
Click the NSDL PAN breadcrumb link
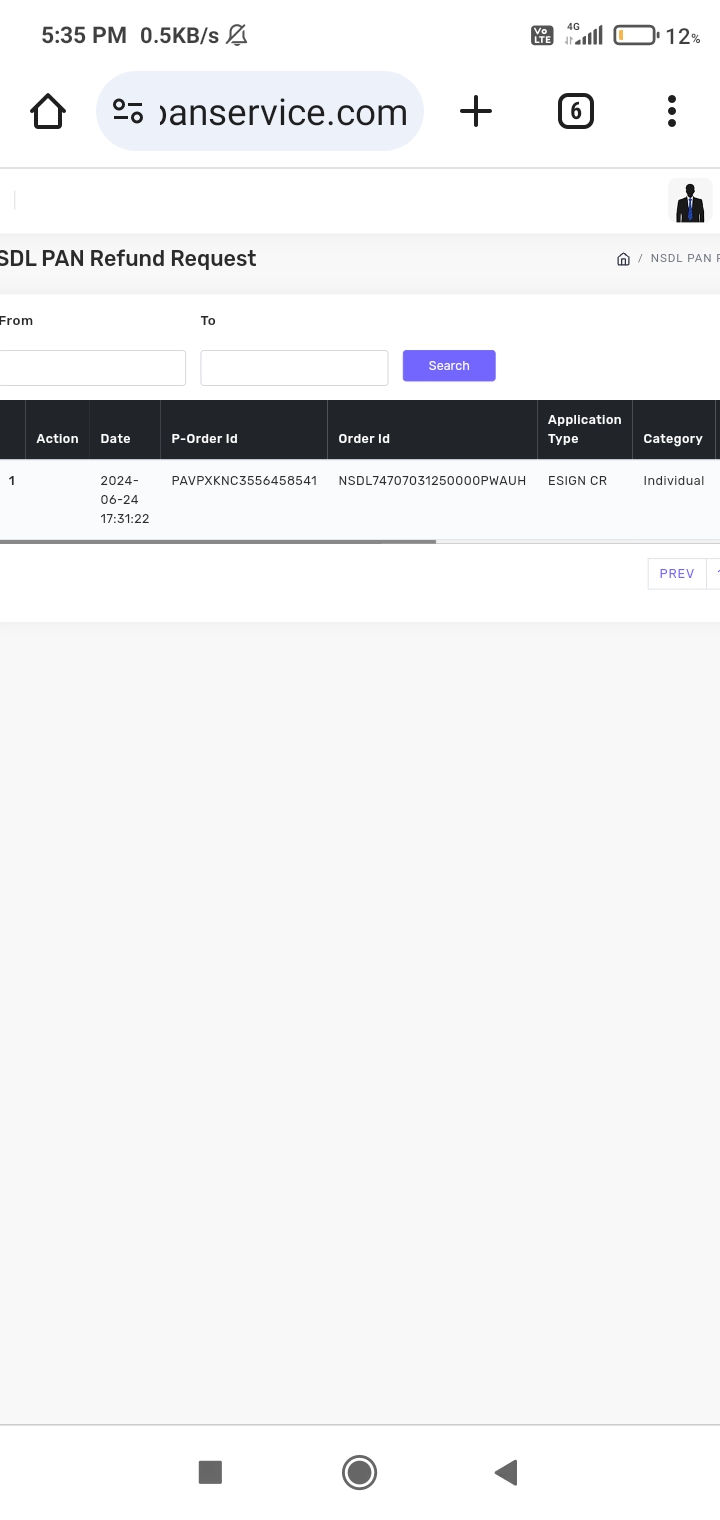tap(682, 259)
